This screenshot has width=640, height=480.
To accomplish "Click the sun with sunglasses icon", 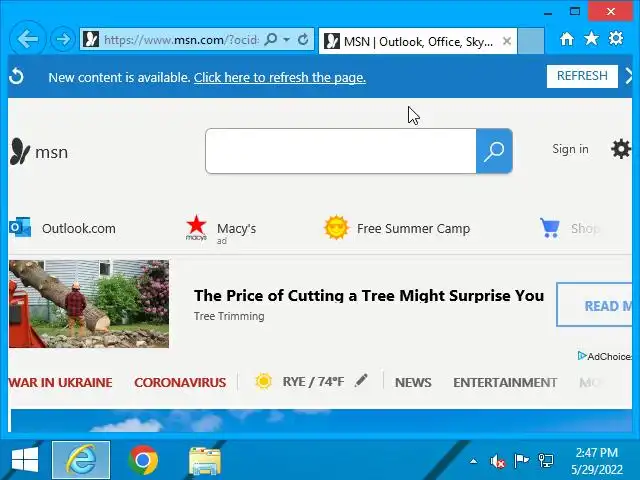I will [x=336, y=228].
